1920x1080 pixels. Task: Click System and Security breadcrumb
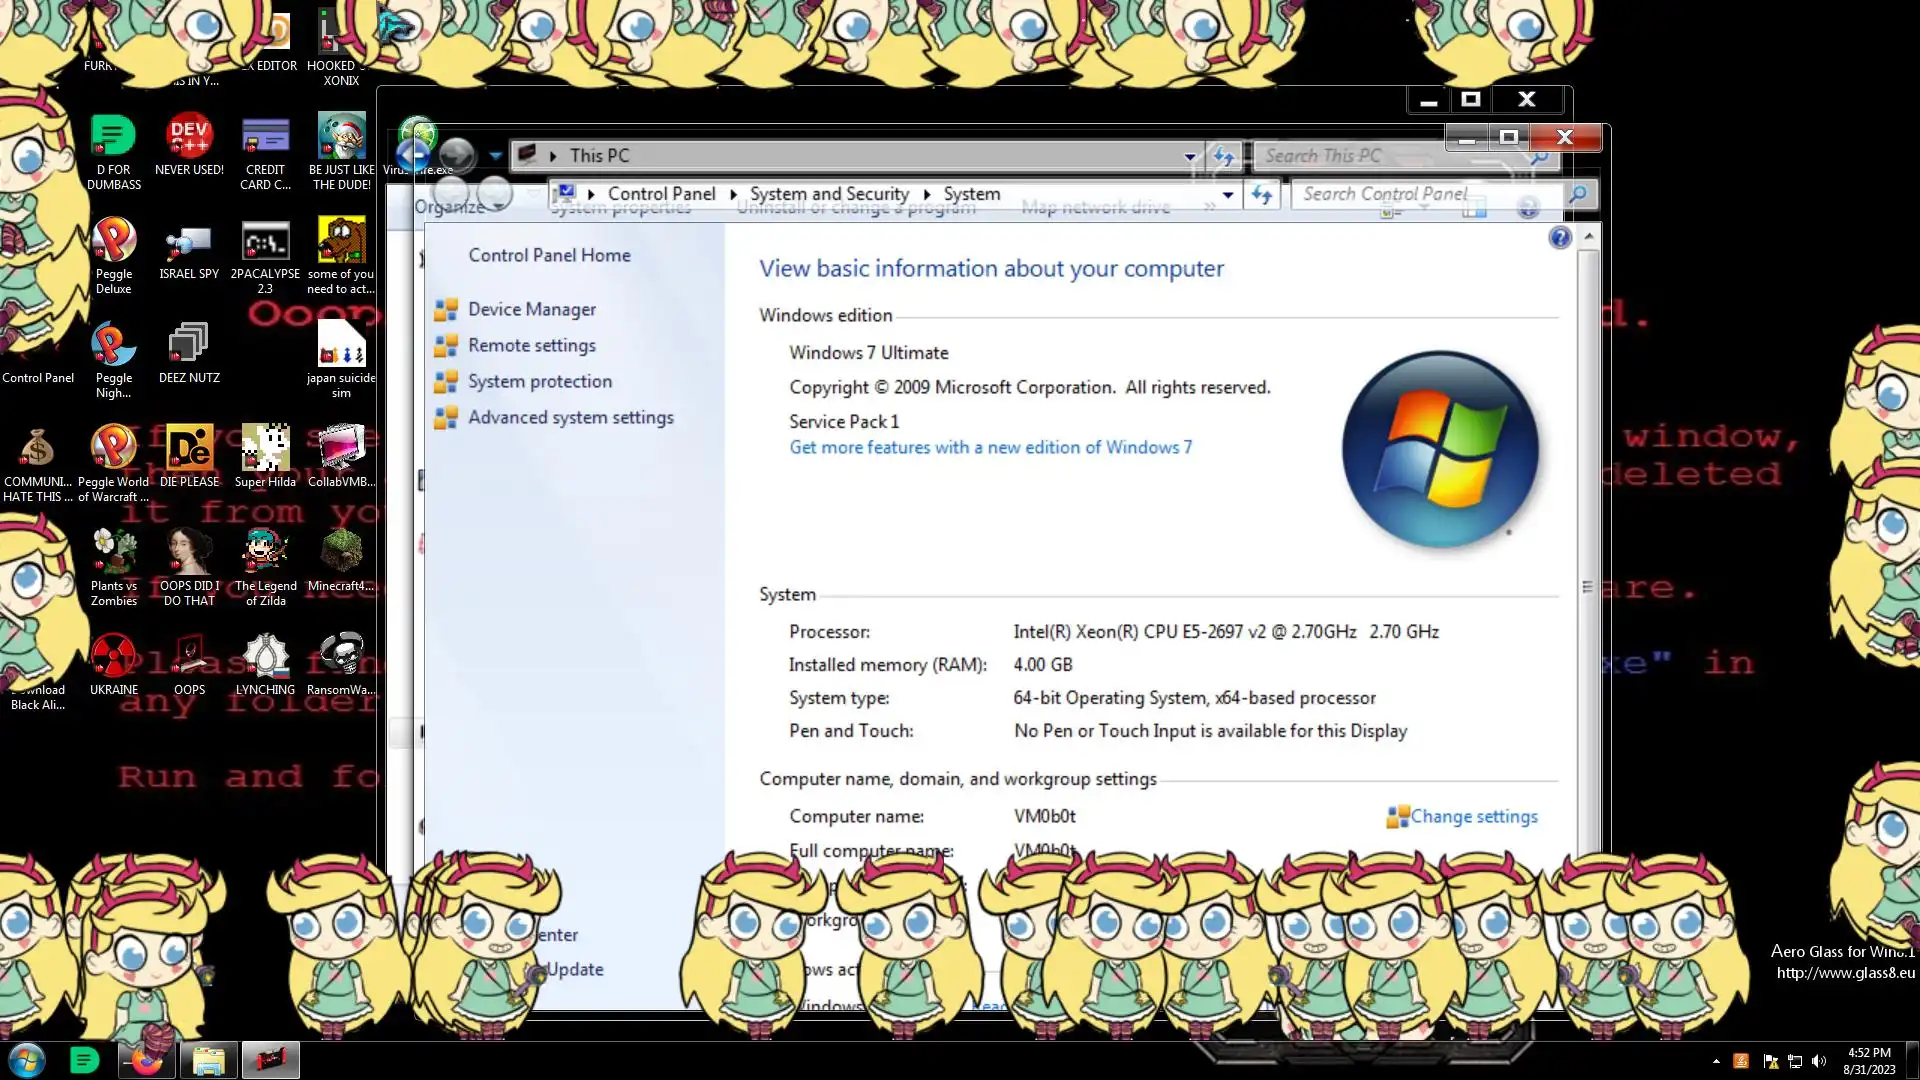(x=829, y=194)
